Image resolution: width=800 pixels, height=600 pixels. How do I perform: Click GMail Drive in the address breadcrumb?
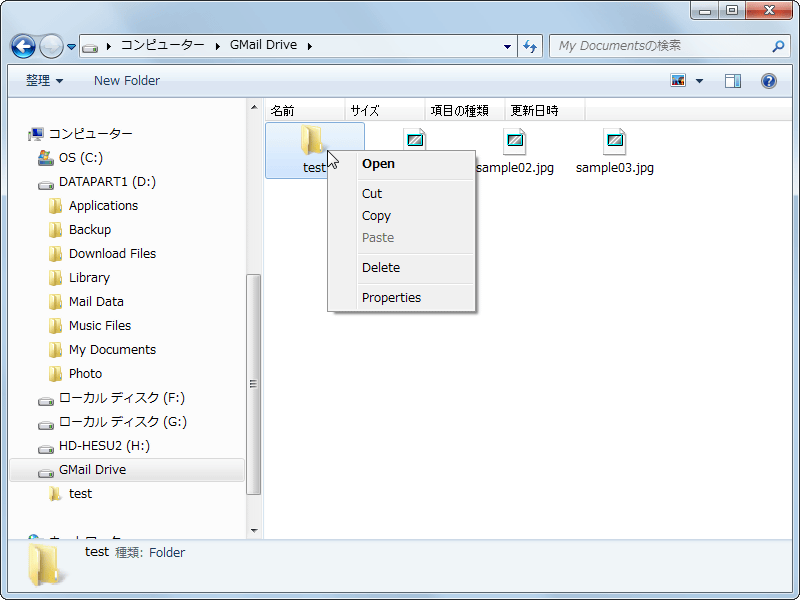pos(263,45)
